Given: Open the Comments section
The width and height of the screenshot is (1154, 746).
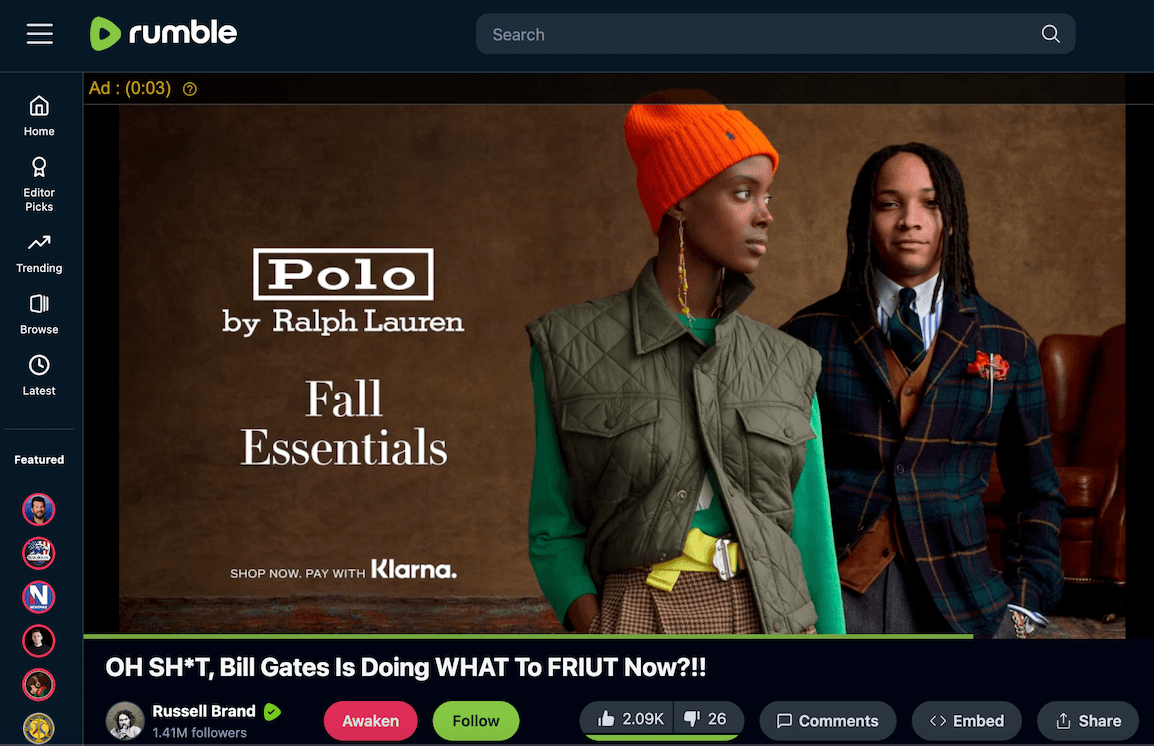Looking at the screenshot, I should 828,721.
